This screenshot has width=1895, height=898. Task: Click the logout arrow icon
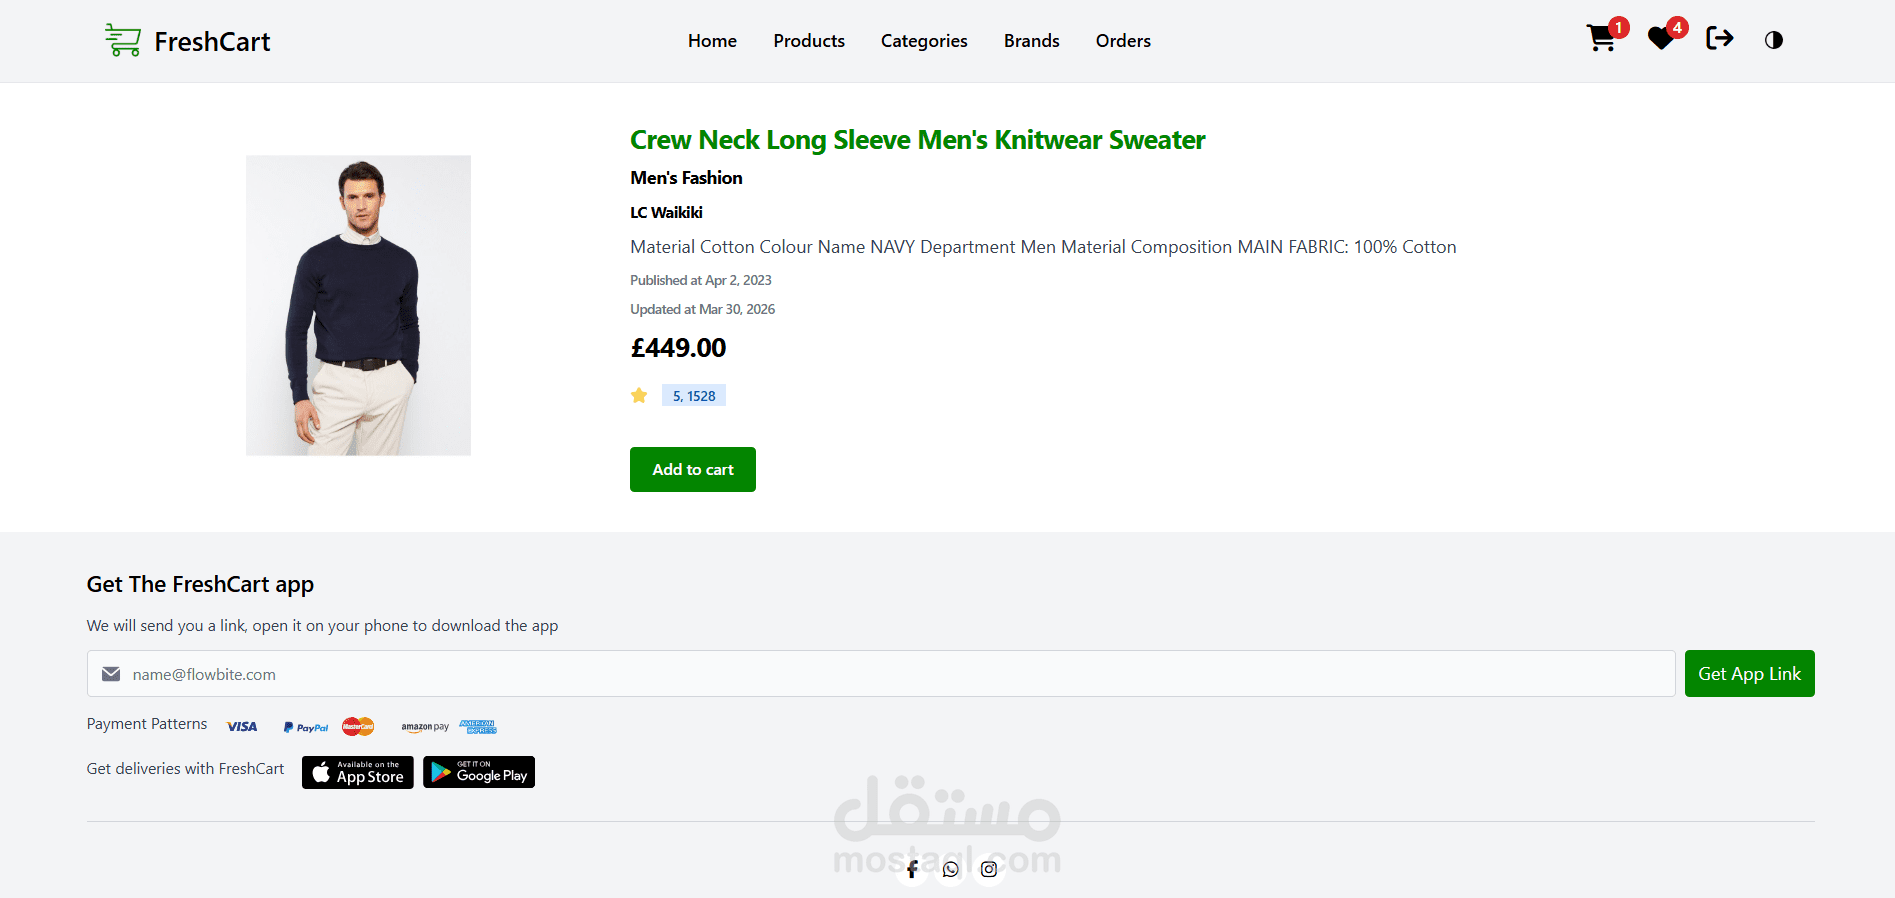1719,39
